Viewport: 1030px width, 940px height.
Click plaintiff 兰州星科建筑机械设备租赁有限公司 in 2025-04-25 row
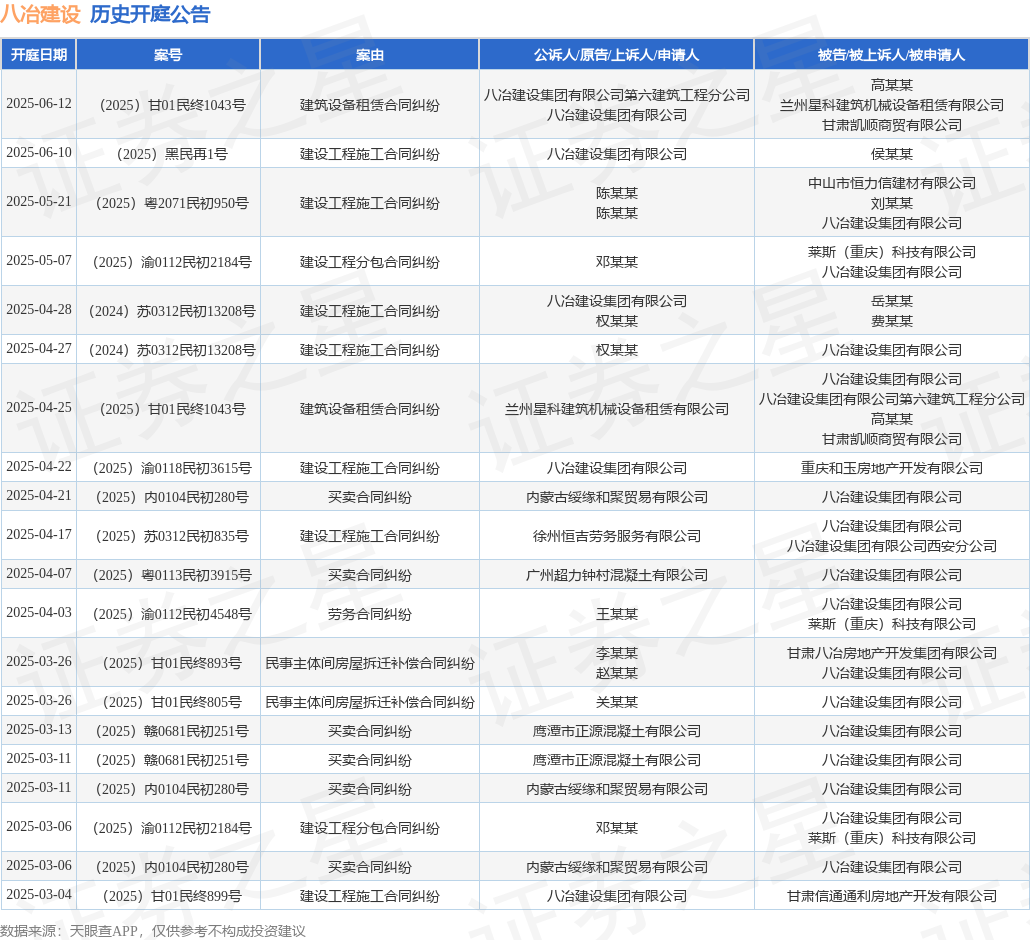(616, 409)
